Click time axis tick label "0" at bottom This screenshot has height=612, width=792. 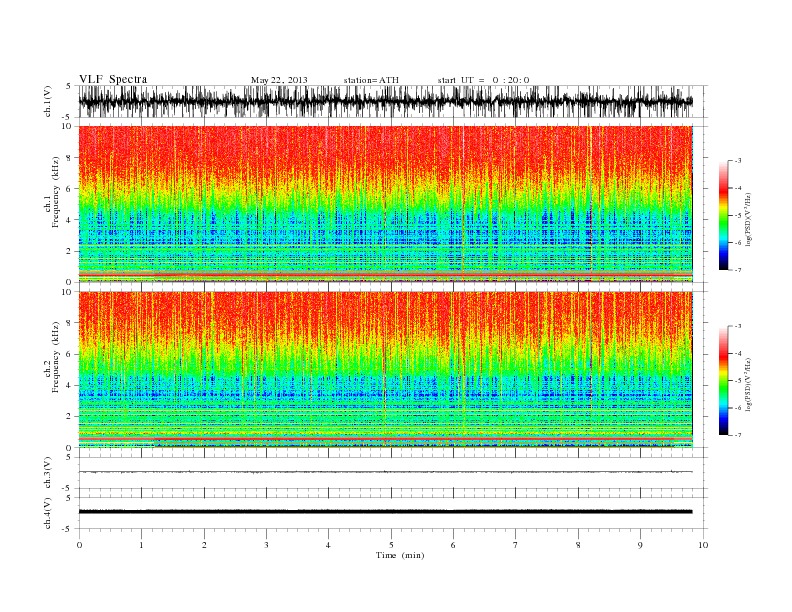(x=79, y=545)
